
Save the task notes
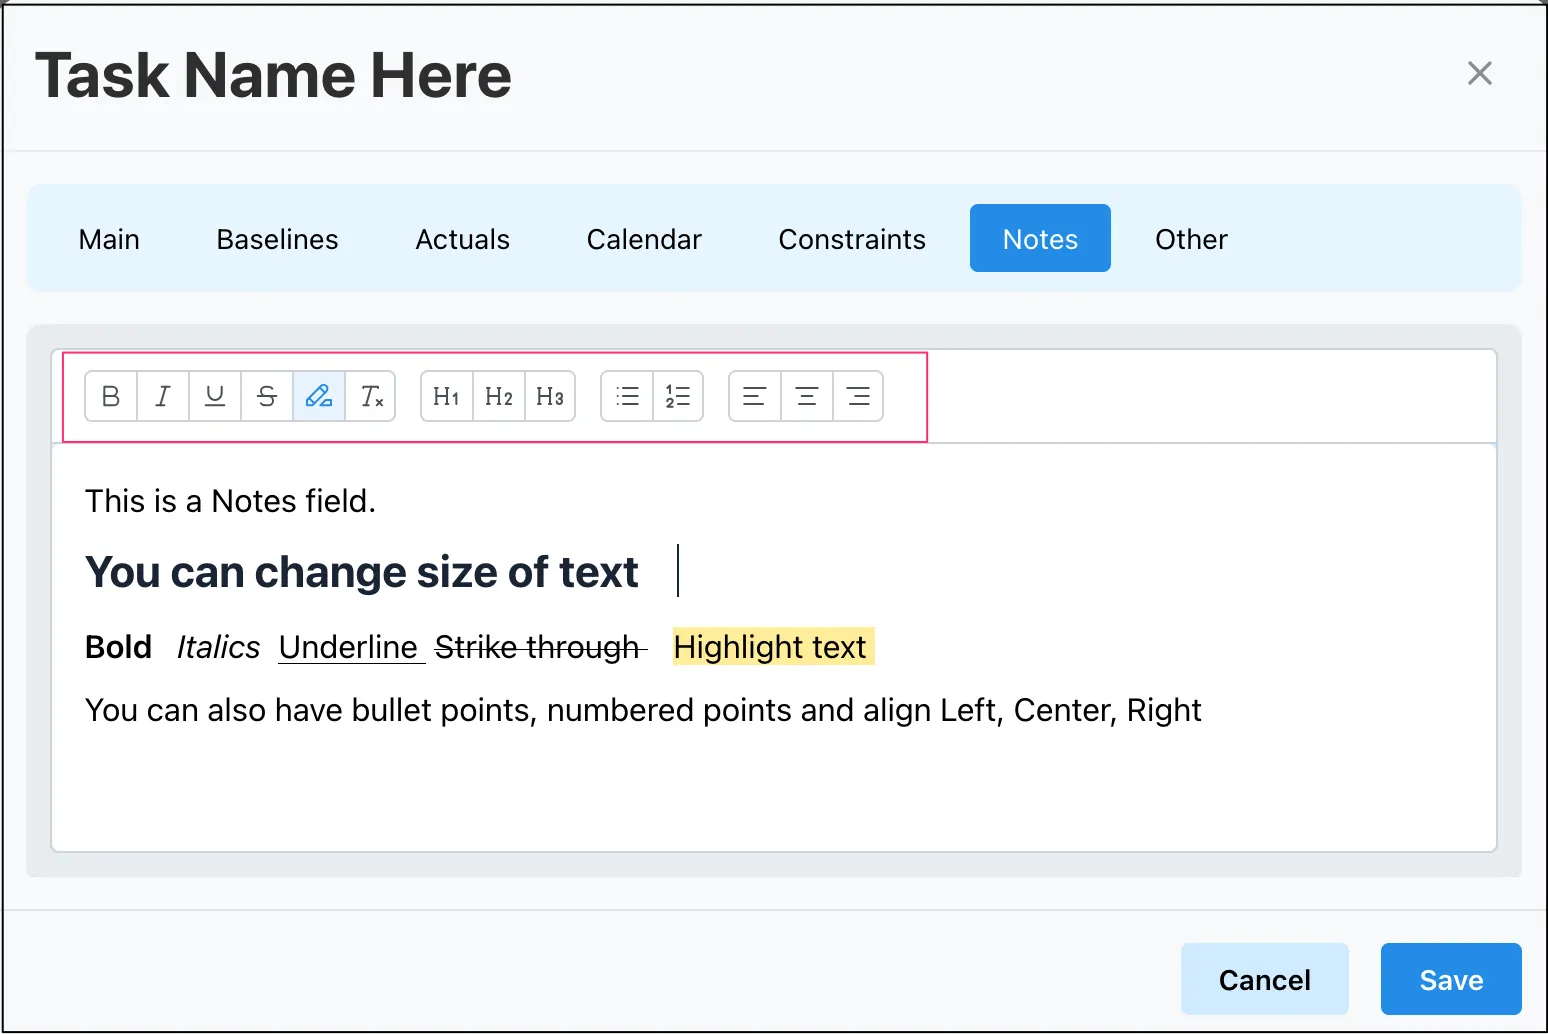(1451, 979)
